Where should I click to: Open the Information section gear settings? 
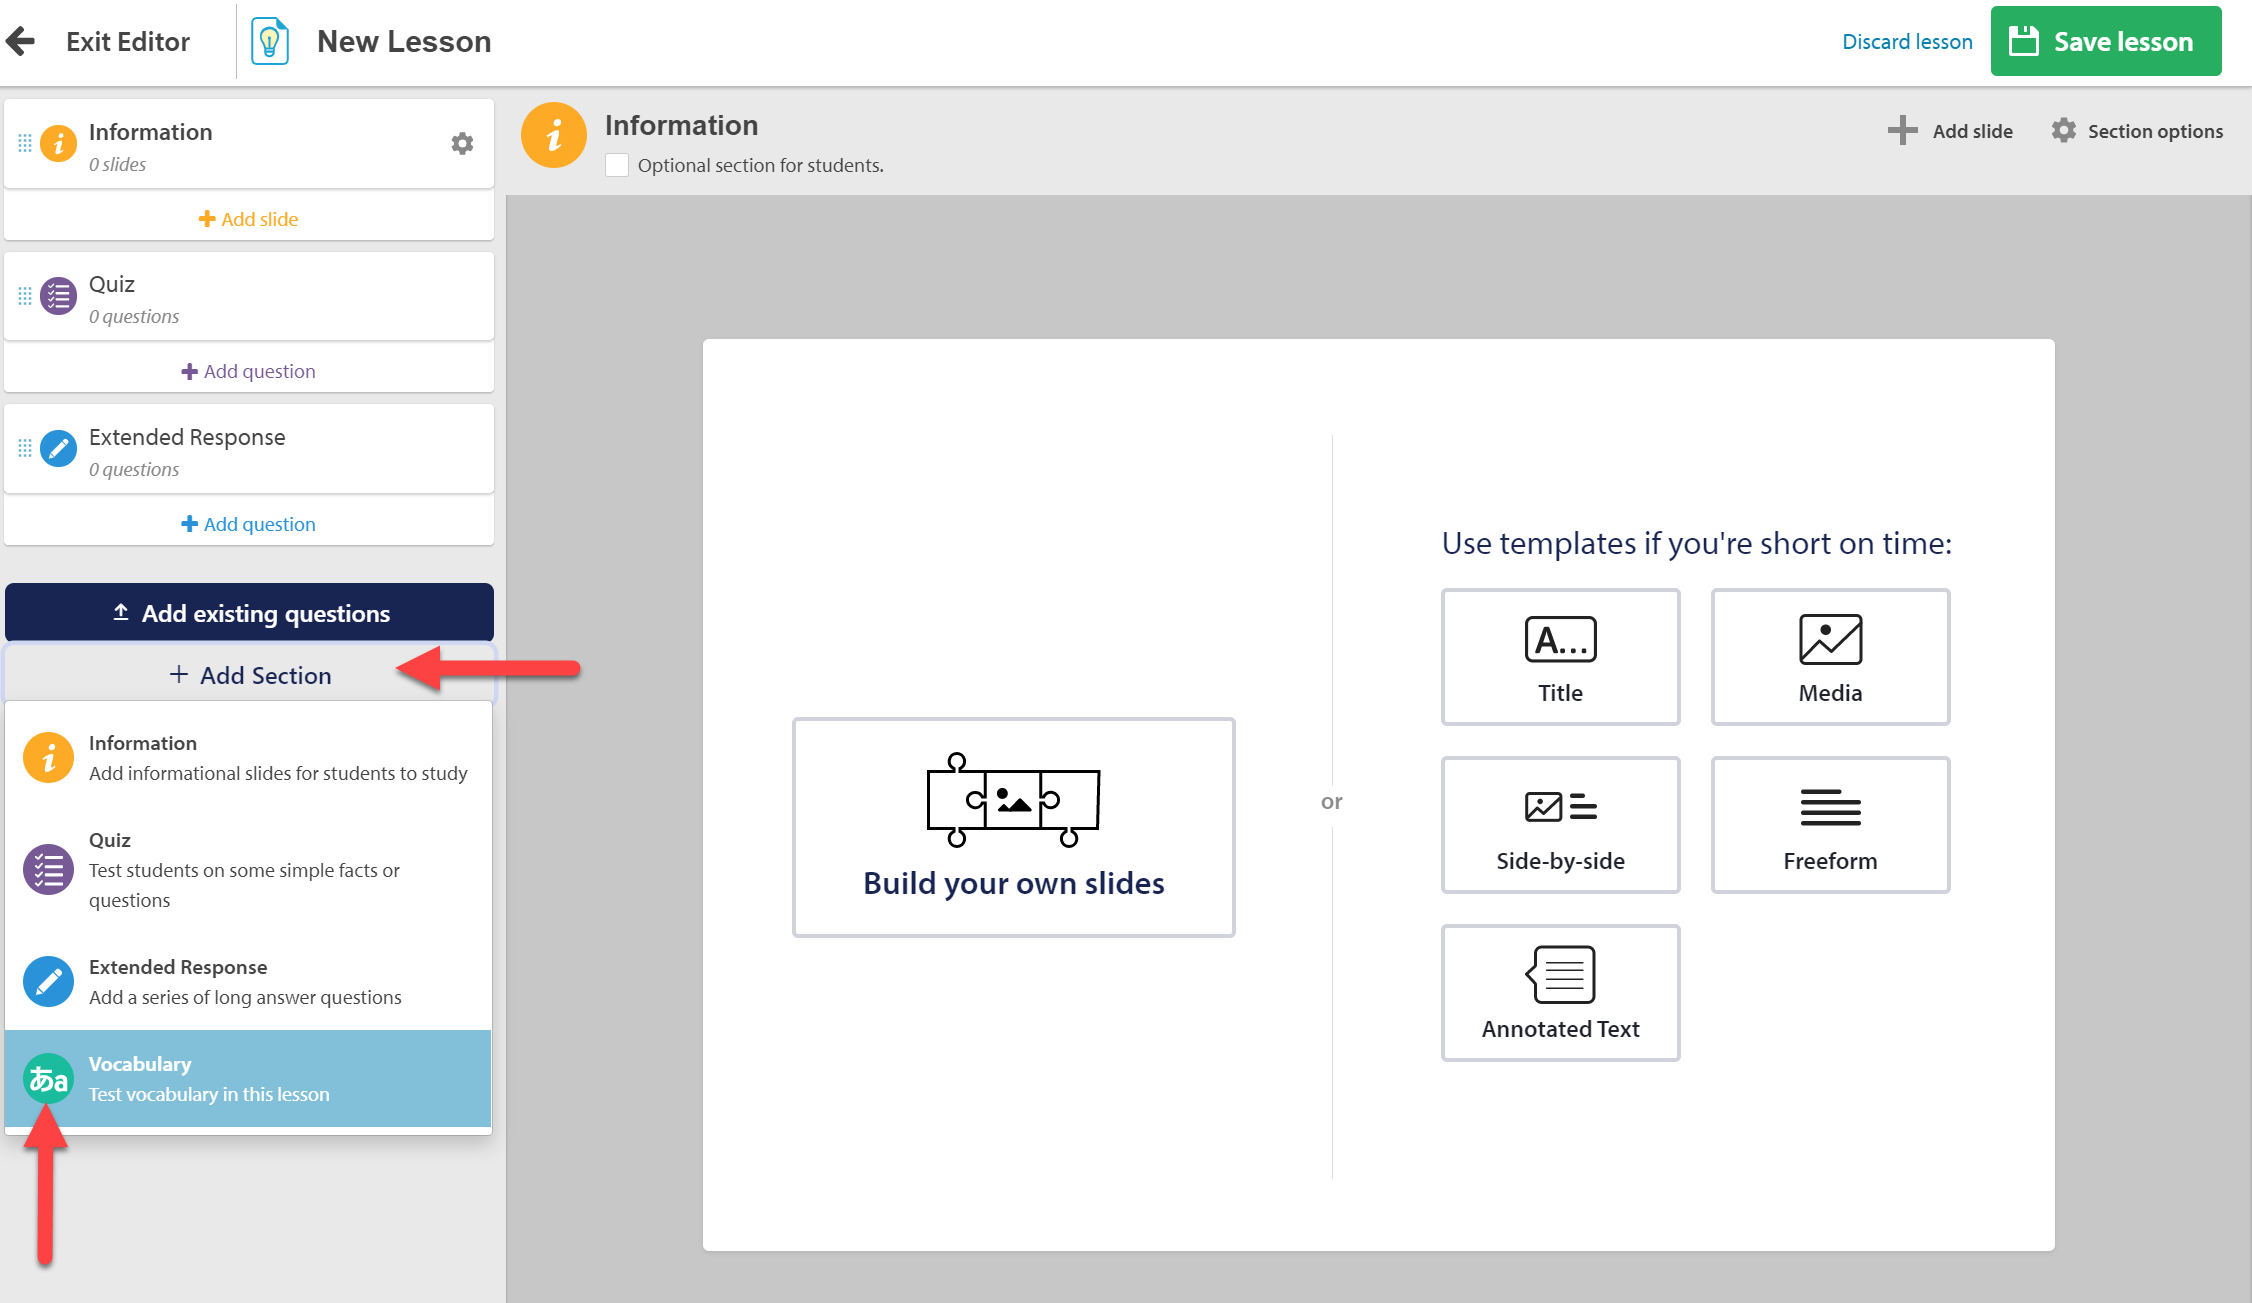[x=462, y=143]
